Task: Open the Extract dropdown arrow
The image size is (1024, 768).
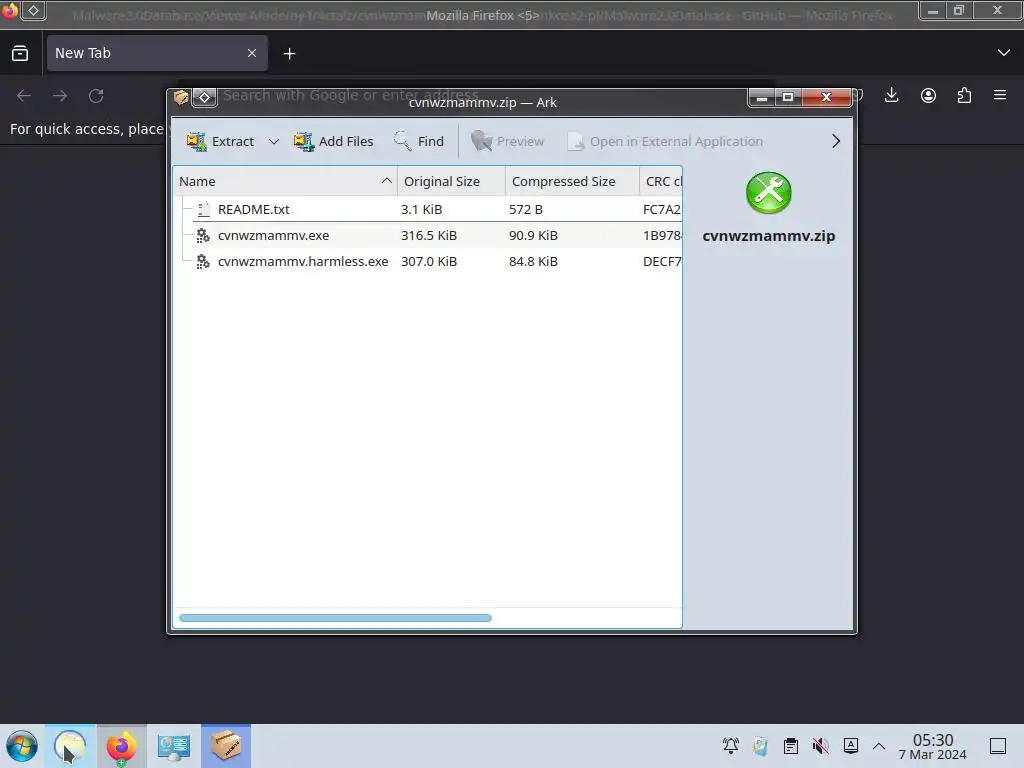Action: 274,141
